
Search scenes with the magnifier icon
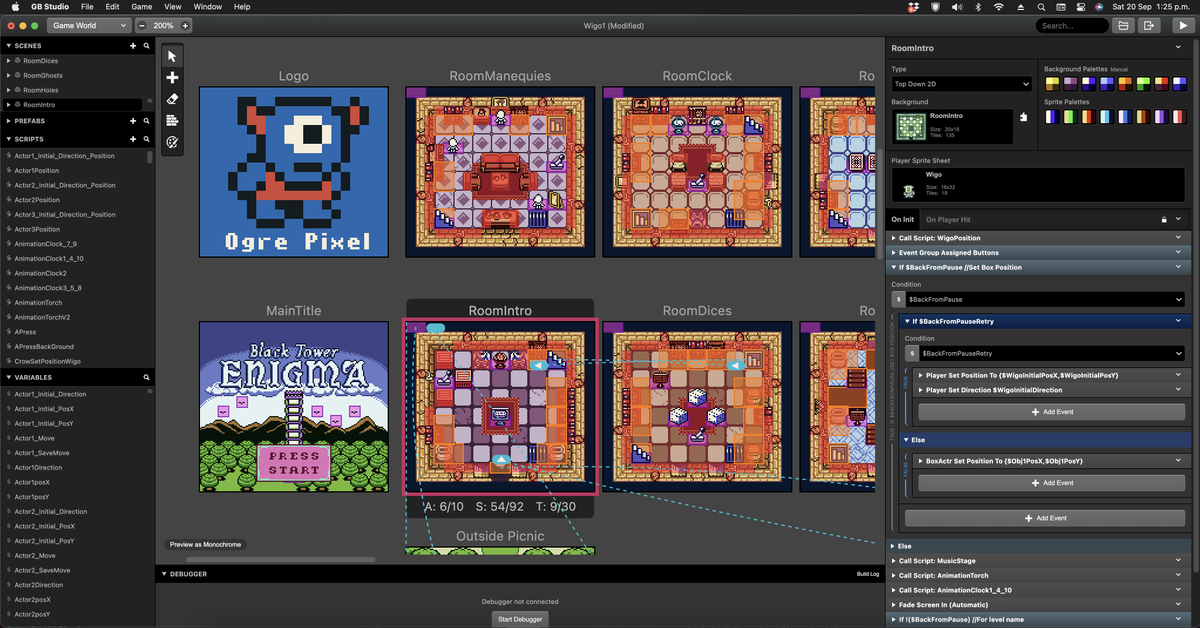point(147,46)
